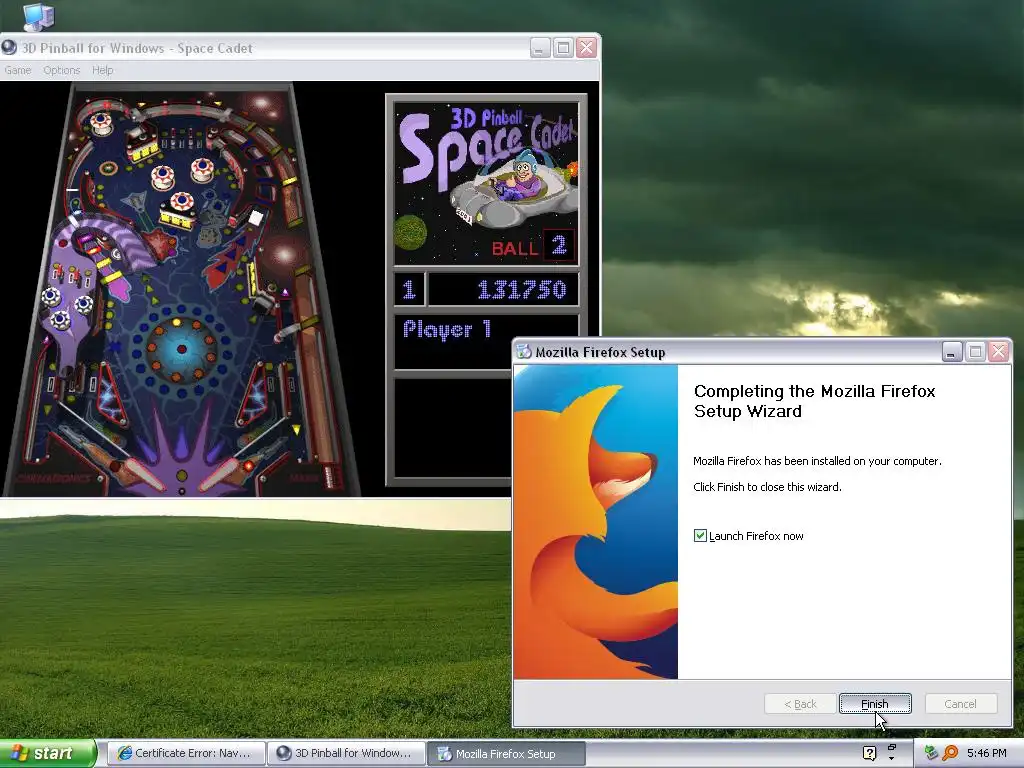
Task: Click the 5:46 PM taskbar clock
Action: (986, 753)
